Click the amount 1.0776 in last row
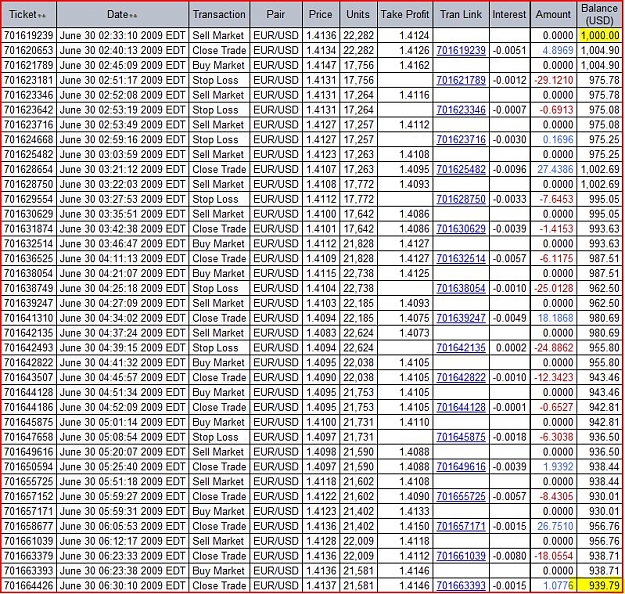Screen dimensions: 625x594 tap(557, 586)
